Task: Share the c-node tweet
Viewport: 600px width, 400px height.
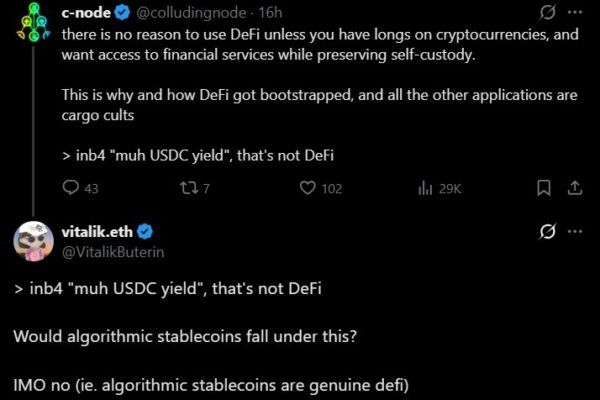Action: [575, 187]
